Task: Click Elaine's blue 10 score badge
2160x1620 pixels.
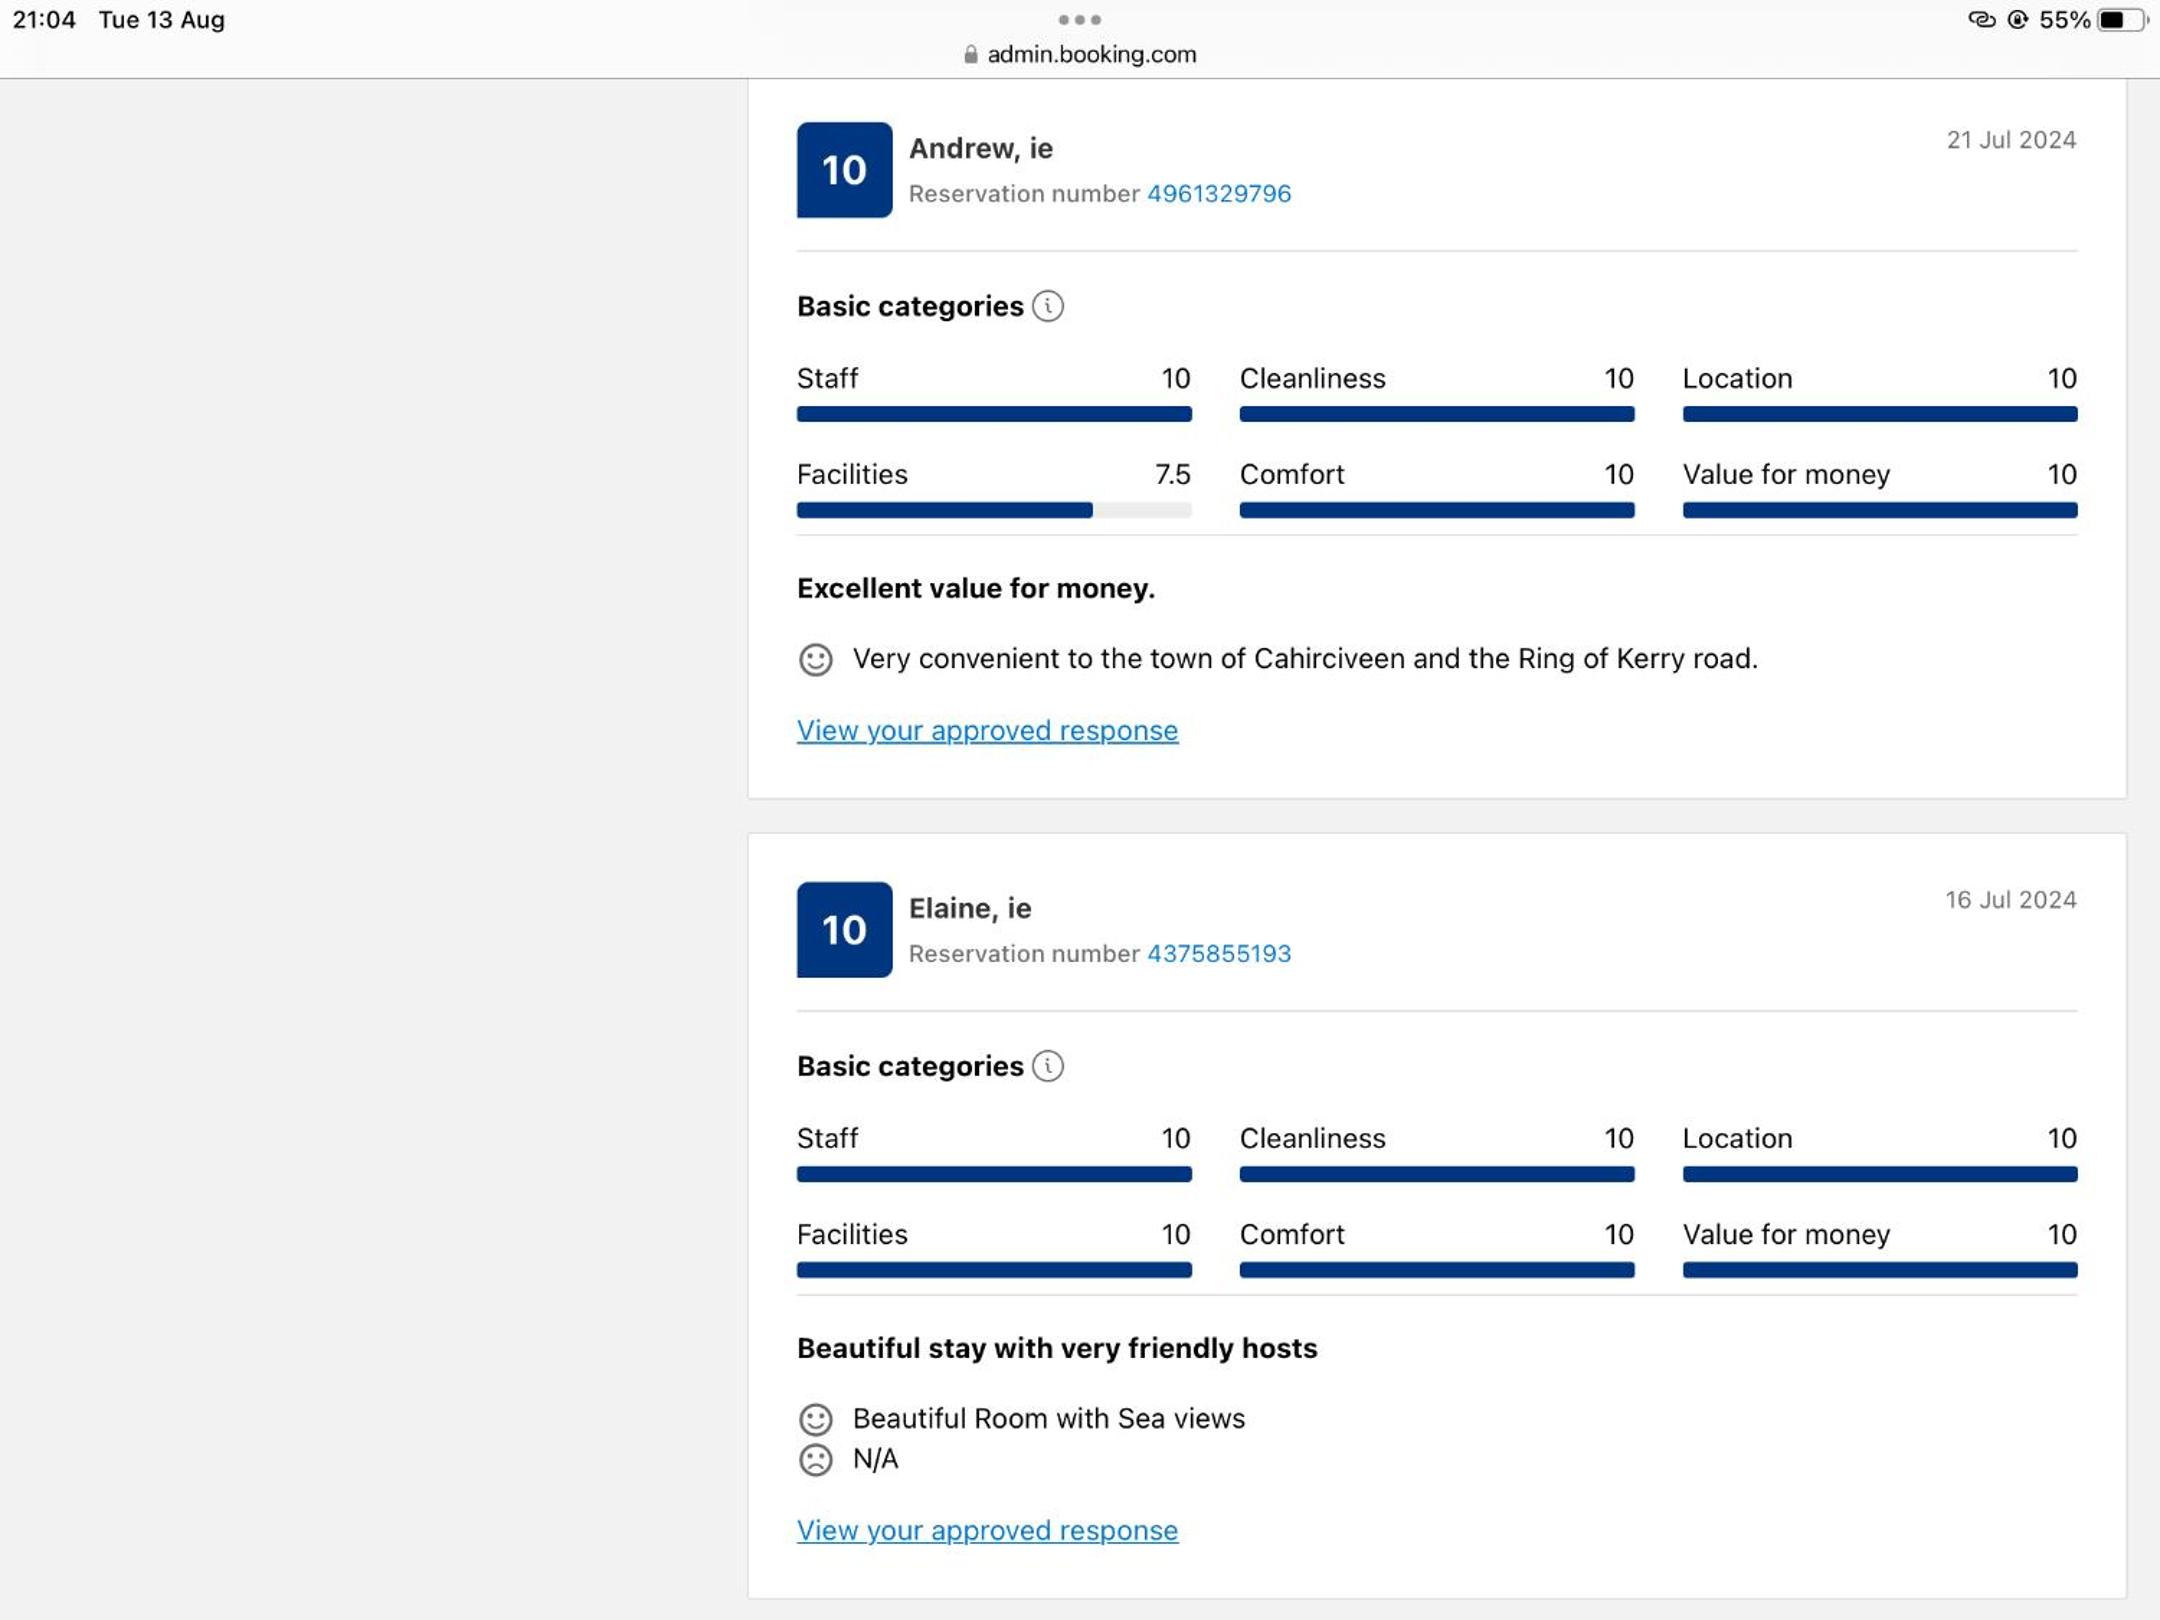Action: click(x=843, y=930)
